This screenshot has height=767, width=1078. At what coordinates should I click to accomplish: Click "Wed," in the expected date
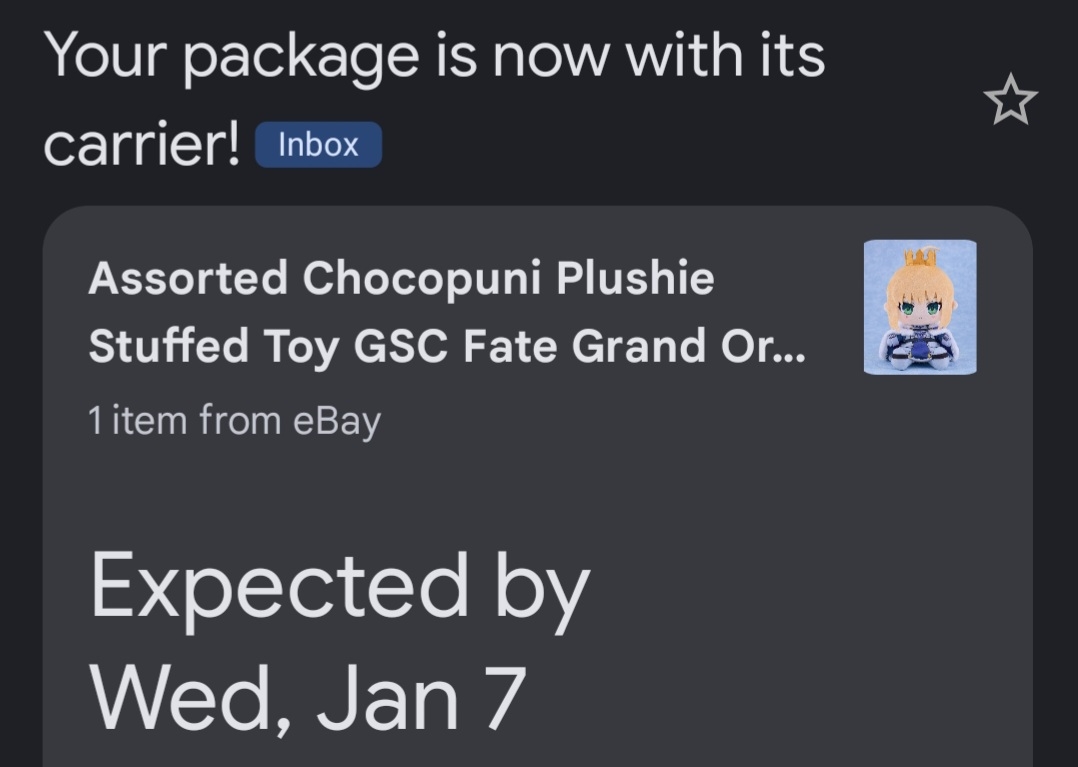193,696
